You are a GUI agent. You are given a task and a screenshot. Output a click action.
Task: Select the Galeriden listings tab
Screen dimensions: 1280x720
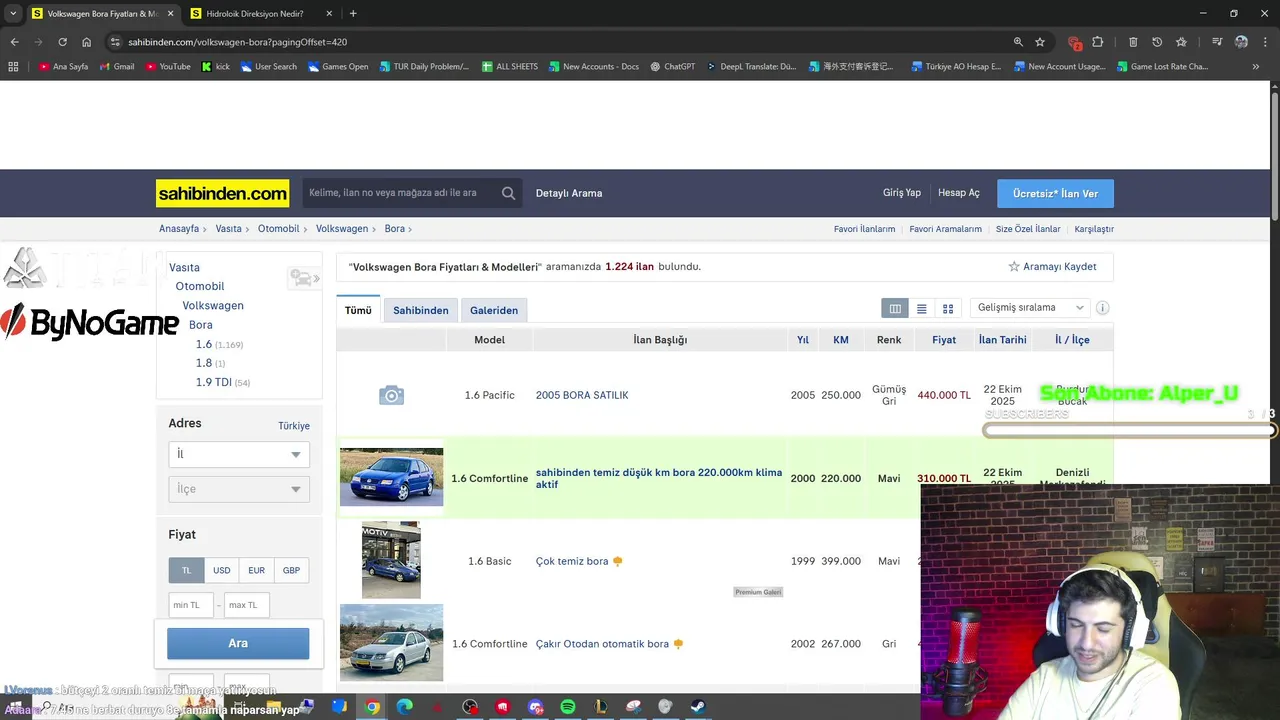tap(494, 310)
